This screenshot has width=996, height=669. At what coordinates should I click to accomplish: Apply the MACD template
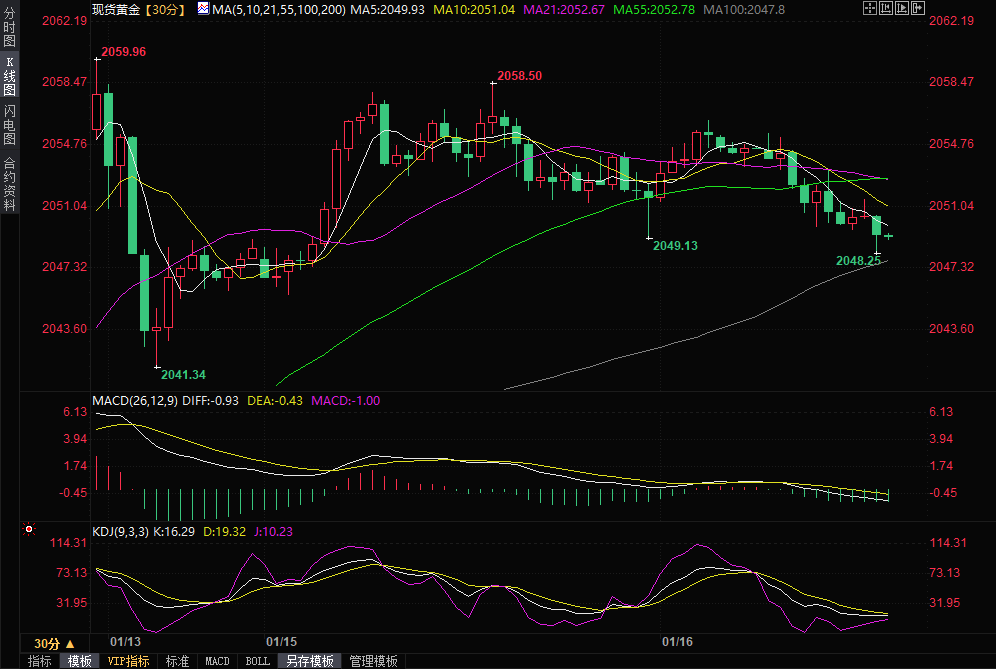pos(217,661)
